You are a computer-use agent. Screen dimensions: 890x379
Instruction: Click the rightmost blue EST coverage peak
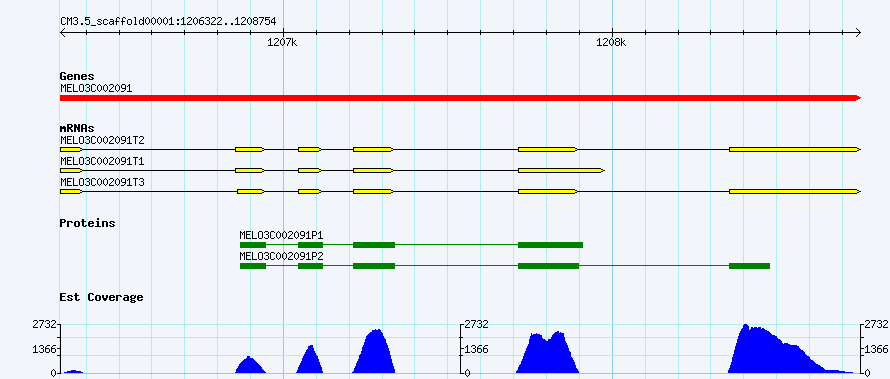click(x=790, y=349)
